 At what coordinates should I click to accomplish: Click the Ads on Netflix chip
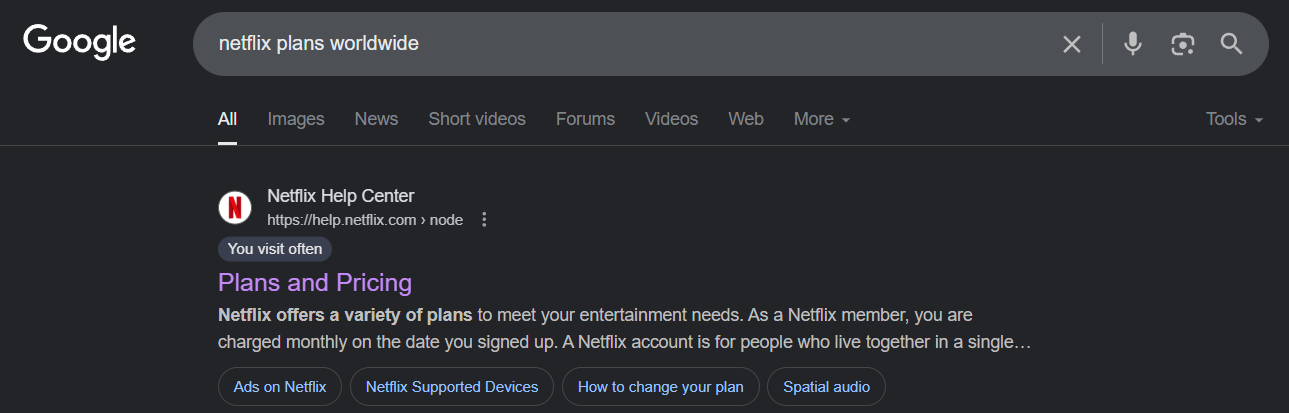(280, 387)
